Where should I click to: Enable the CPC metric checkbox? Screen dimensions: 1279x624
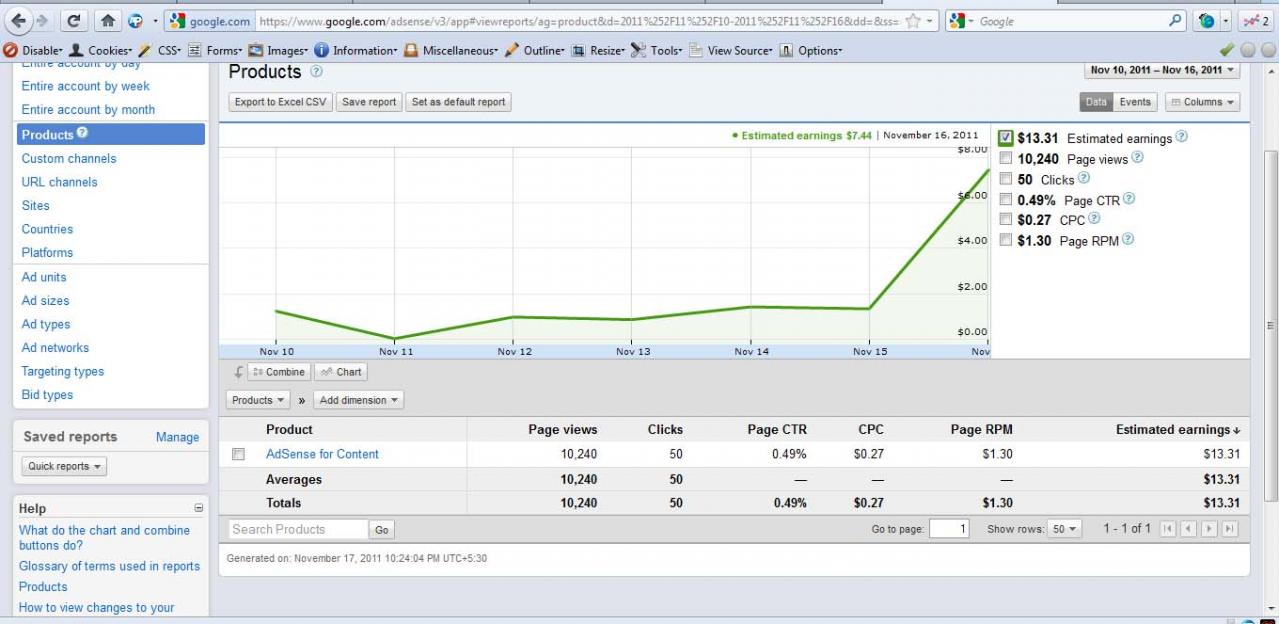(1006, 219)
